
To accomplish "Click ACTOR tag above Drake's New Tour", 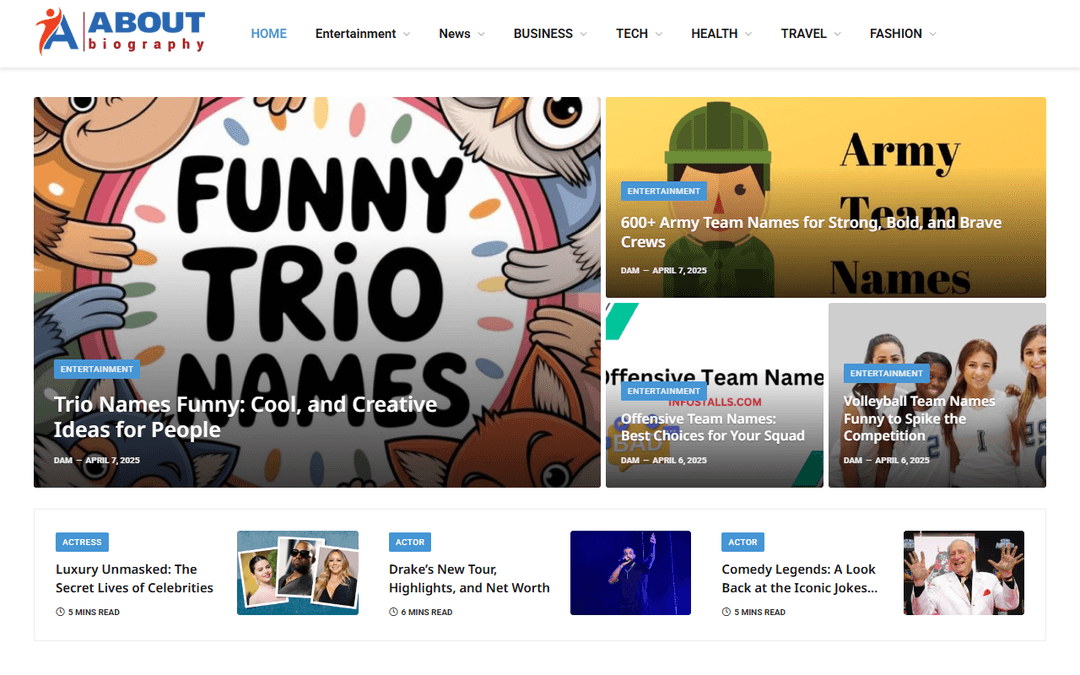I will [x=410, y=542].
